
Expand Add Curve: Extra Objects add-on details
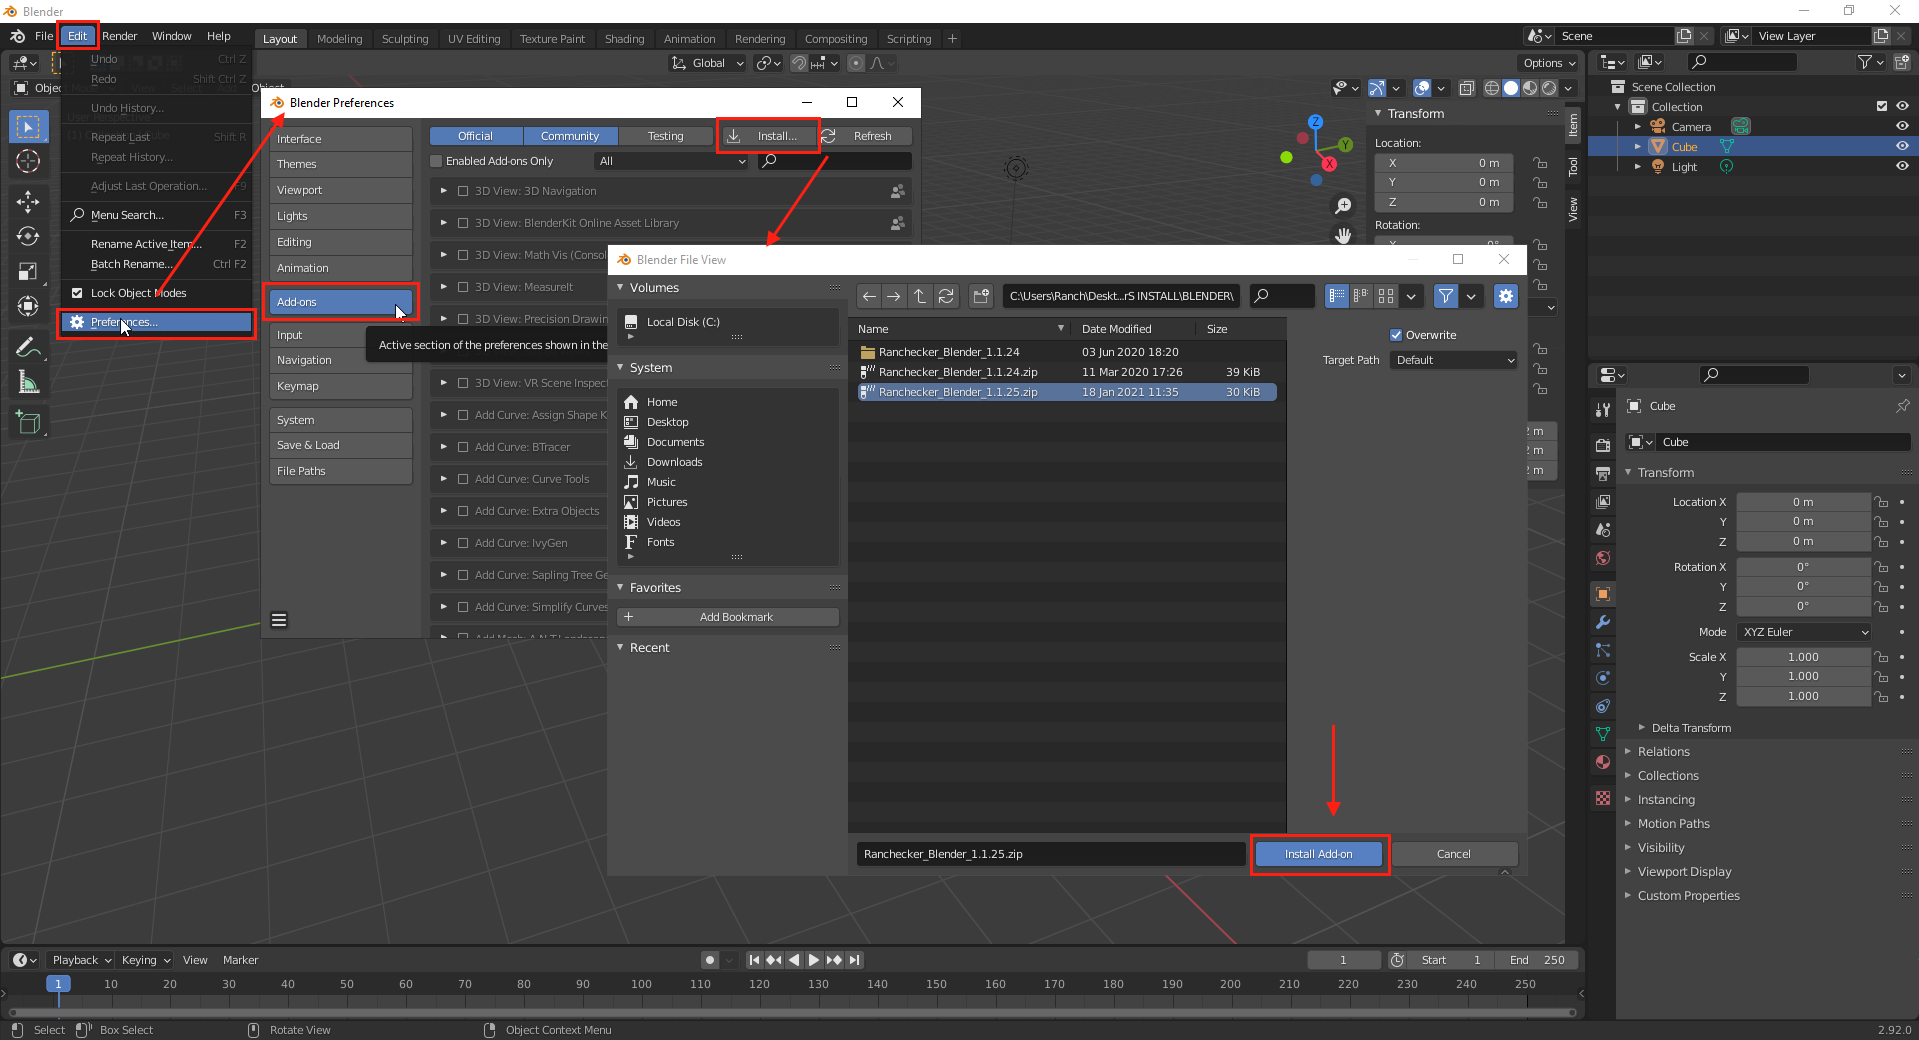(444, 511)
